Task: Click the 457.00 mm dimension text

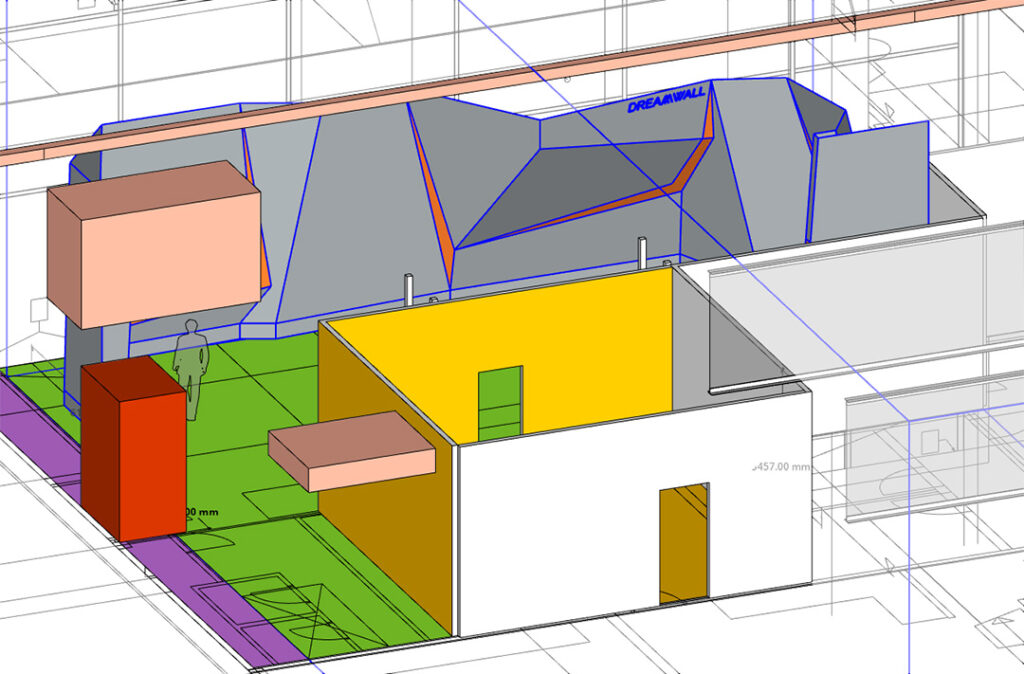Action: [x=781, y=468]
